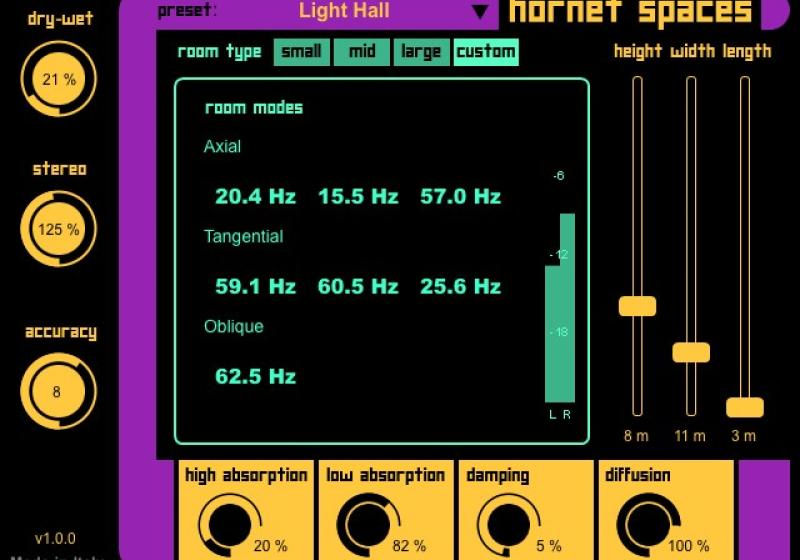Click the 100 % diffusion value
800x560 pixels.
[689, 546]
